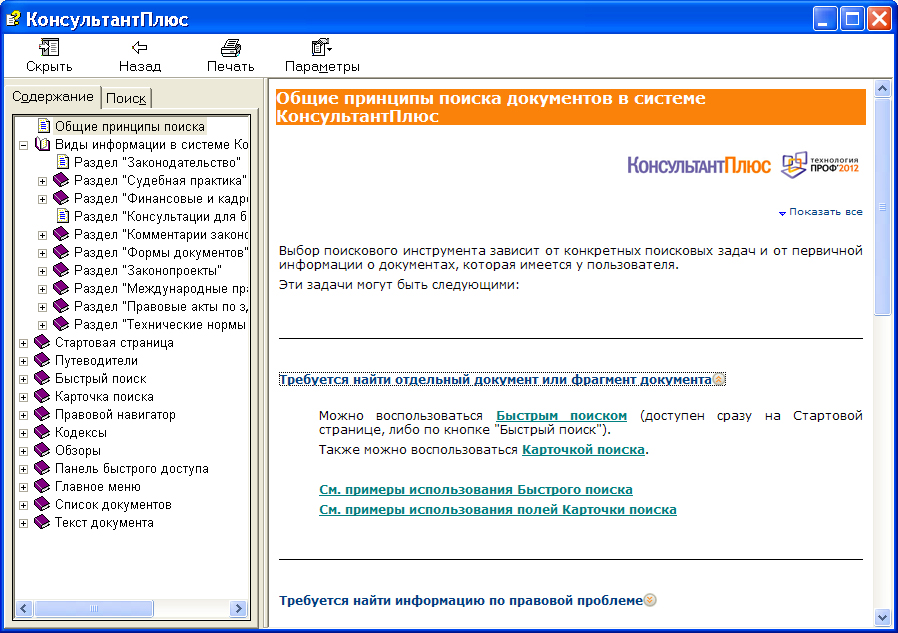Open См. примеры использования полей Карточки поиска
Viewport: 898px width, 633px height.
498,510
